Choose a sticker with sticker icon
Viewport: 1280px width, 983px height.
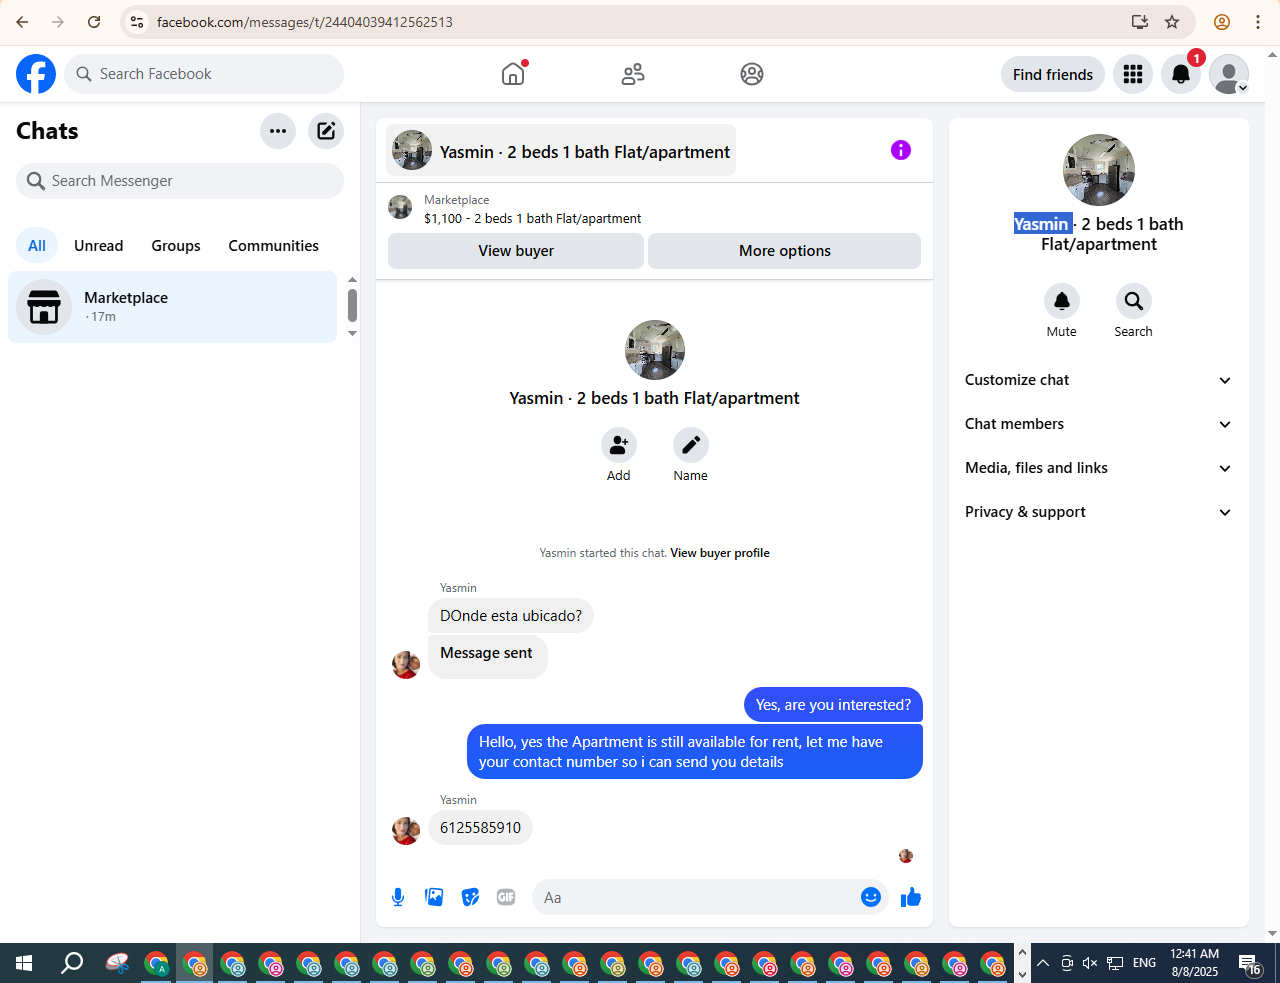(x=470, y=897)
